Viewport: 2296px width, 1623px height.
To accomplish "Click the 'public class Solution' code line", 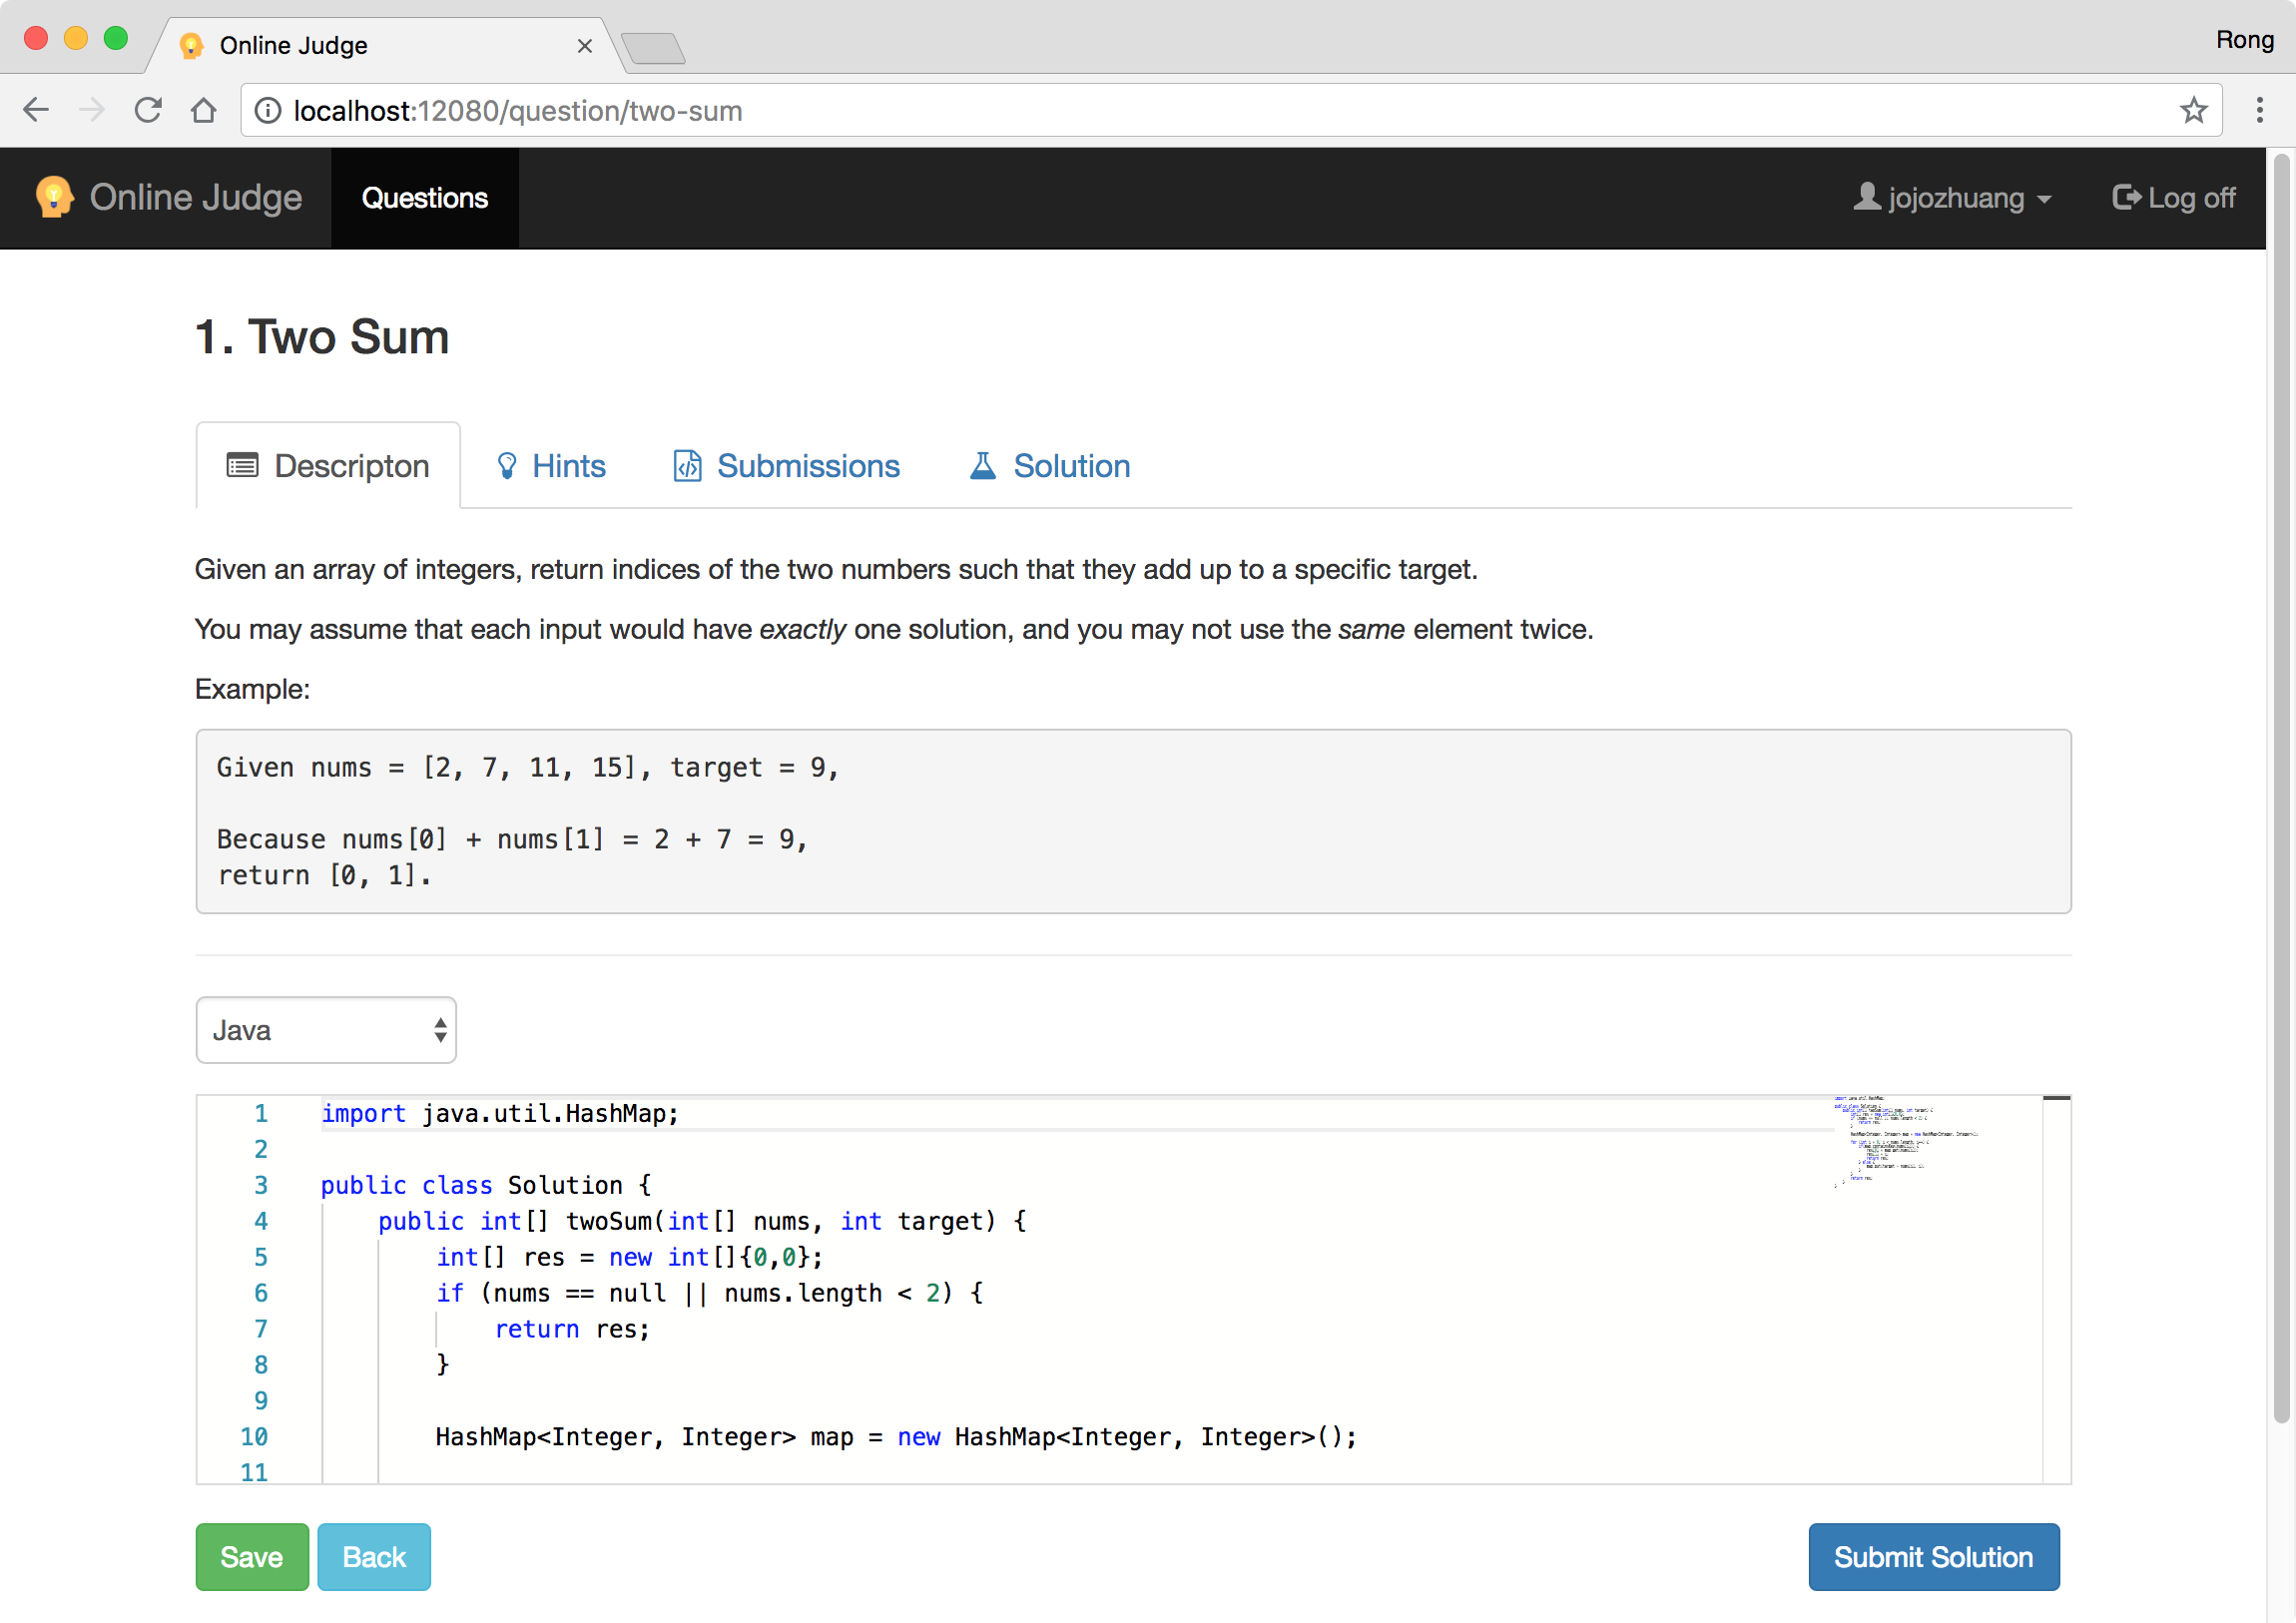I will [486, 1185].
